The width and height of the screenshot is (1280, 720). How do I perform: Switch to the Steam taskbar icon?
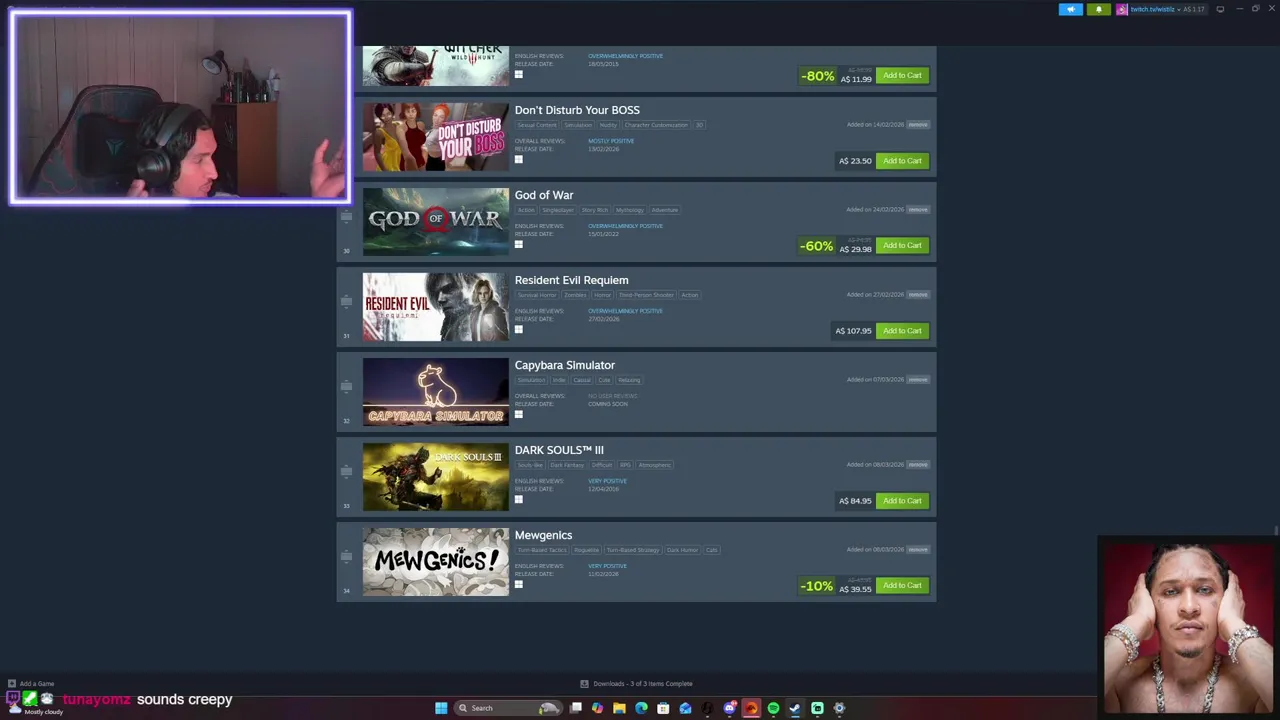795,708
